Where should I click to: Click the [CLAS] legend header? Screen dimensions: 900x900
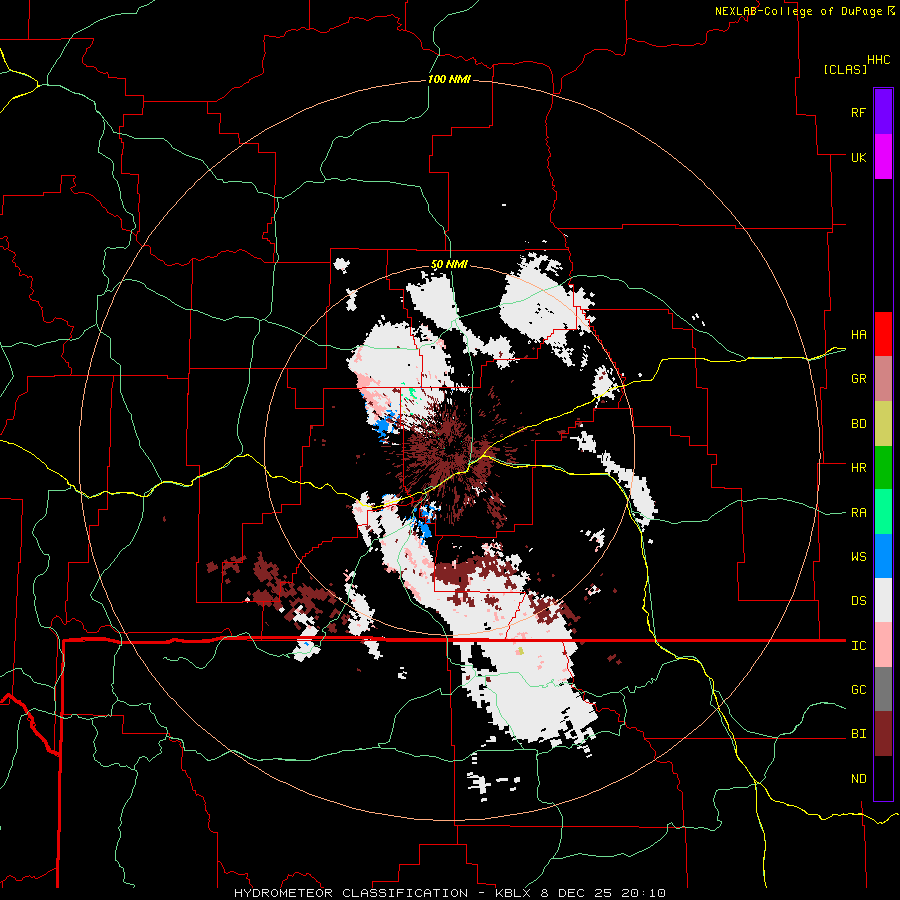click(x=845, y=69)
